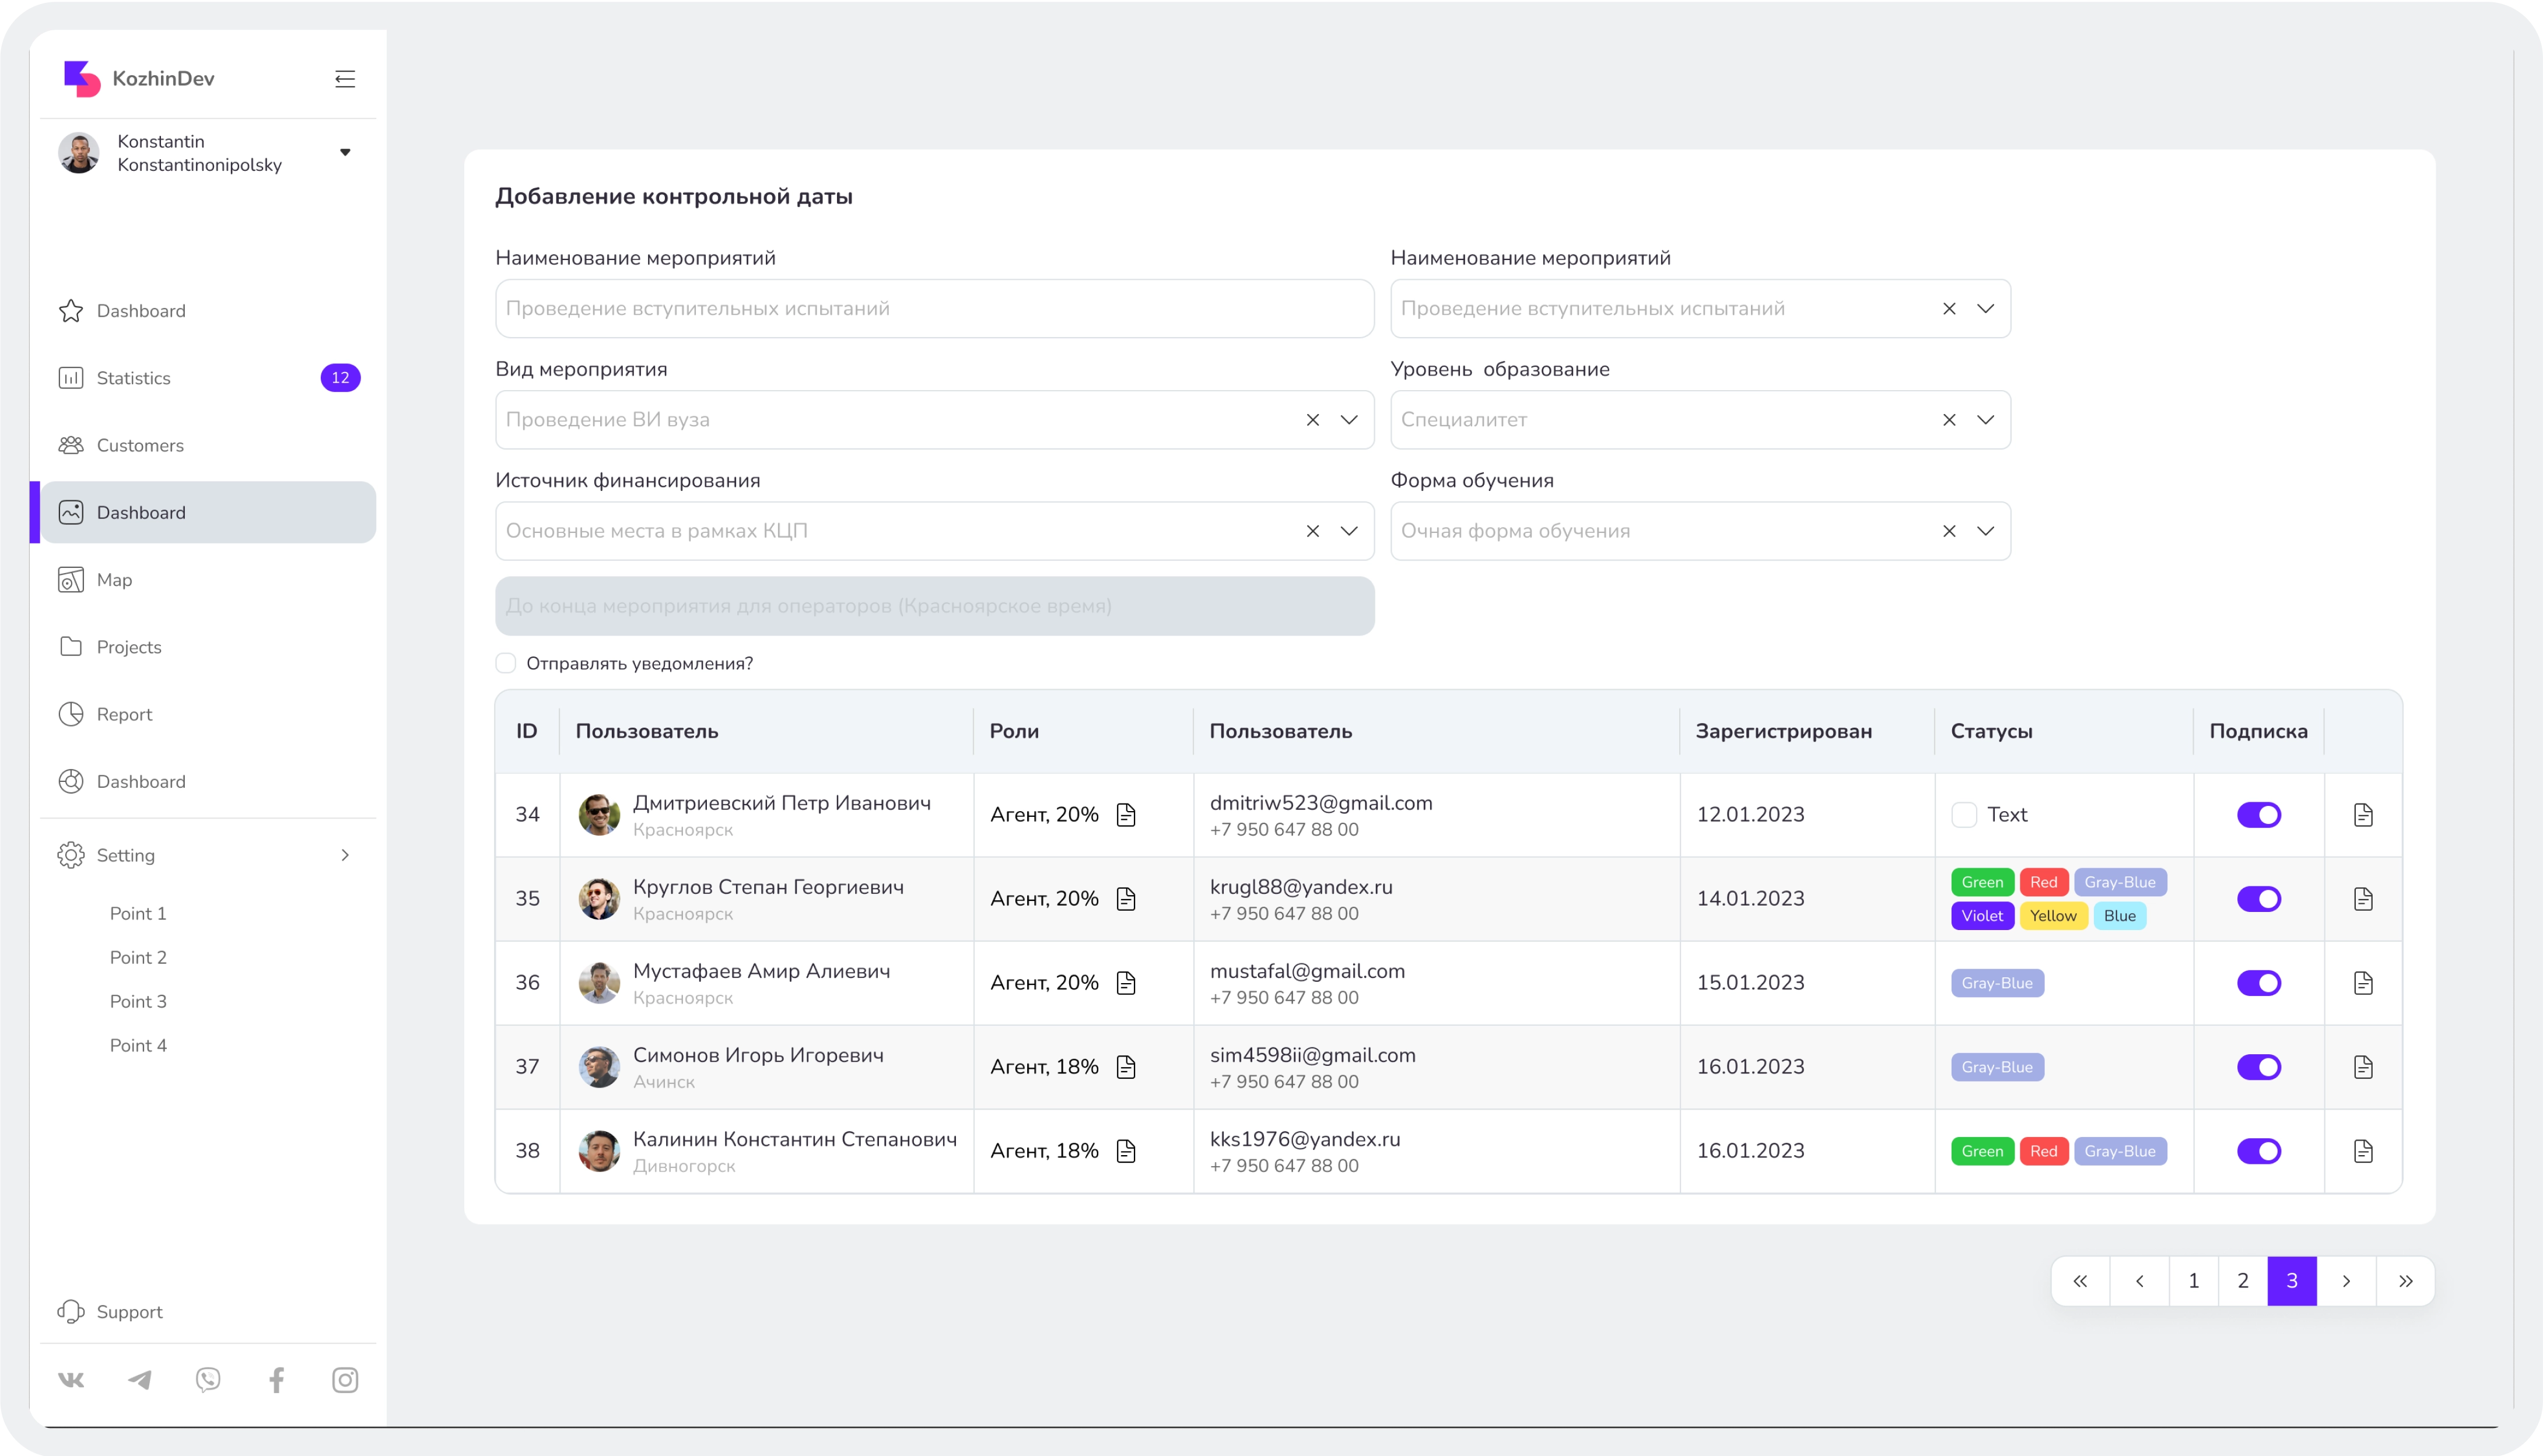Open document icon at end of row 36
The height and width of the screenshot is (1456, 2543).
tap(2363, 983)
